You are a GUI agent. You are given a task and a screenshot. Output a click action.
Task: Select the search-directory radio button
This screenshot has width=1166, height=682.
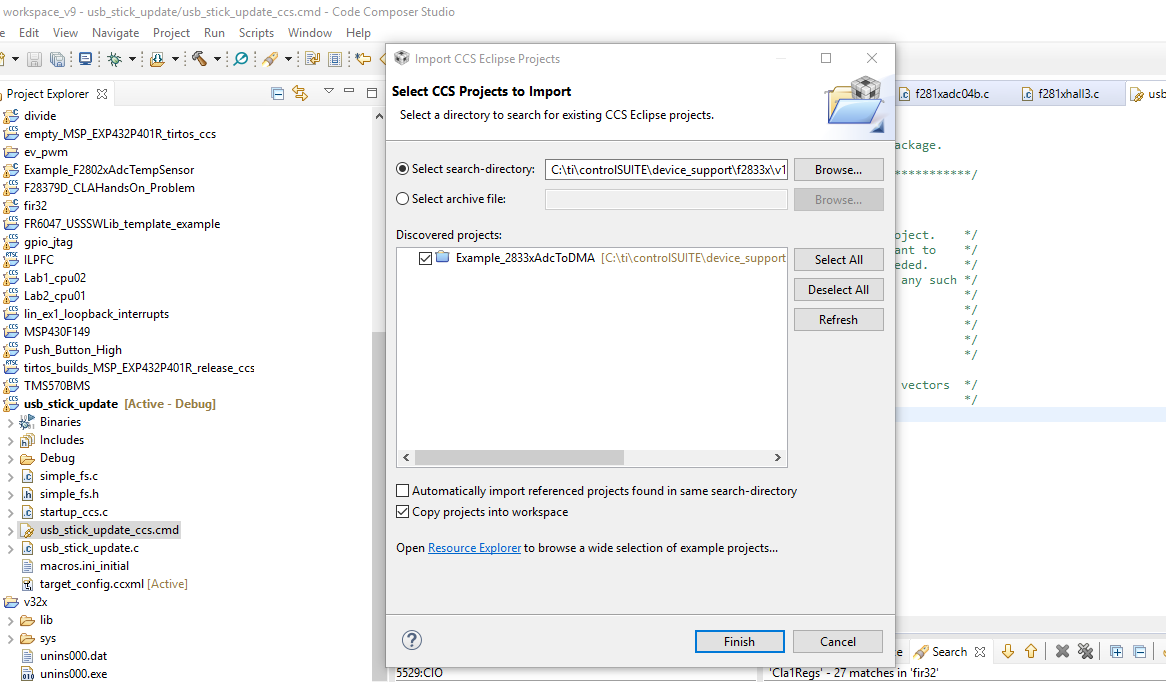[402, 169]
